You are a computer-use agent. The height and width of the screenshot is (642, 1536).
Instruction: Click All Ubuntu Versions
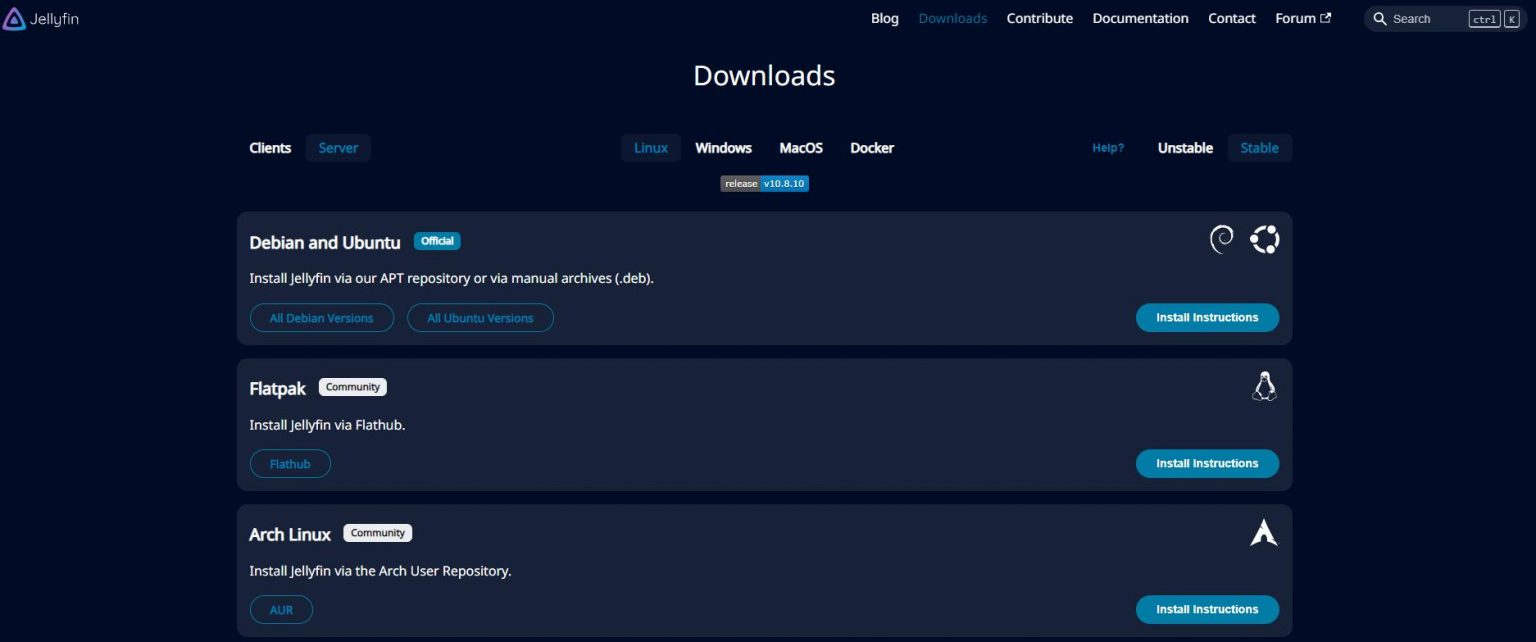480,317
